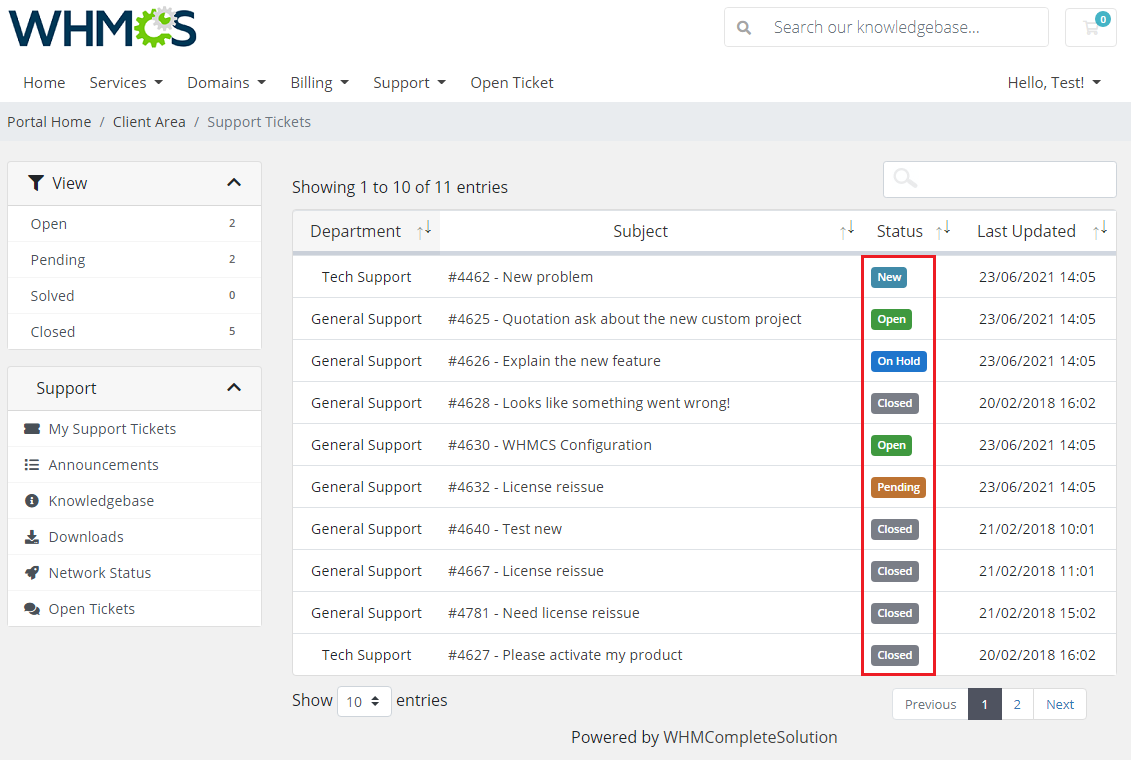The width and height of the screenshot is (1131, 760).
Task: Open the Services dropdown menu
Action: [126, 83]
